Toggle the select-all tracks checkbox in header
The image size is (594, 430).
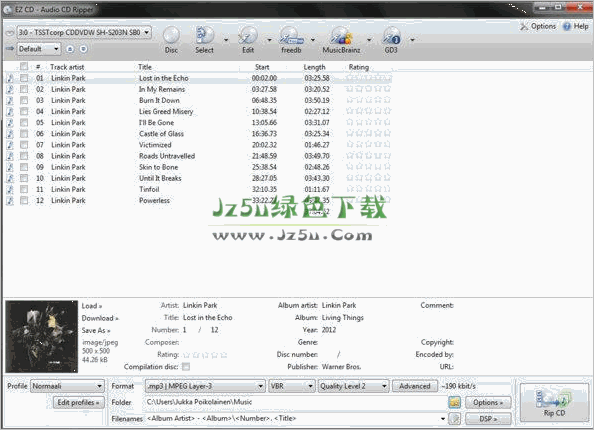(24, 66)
